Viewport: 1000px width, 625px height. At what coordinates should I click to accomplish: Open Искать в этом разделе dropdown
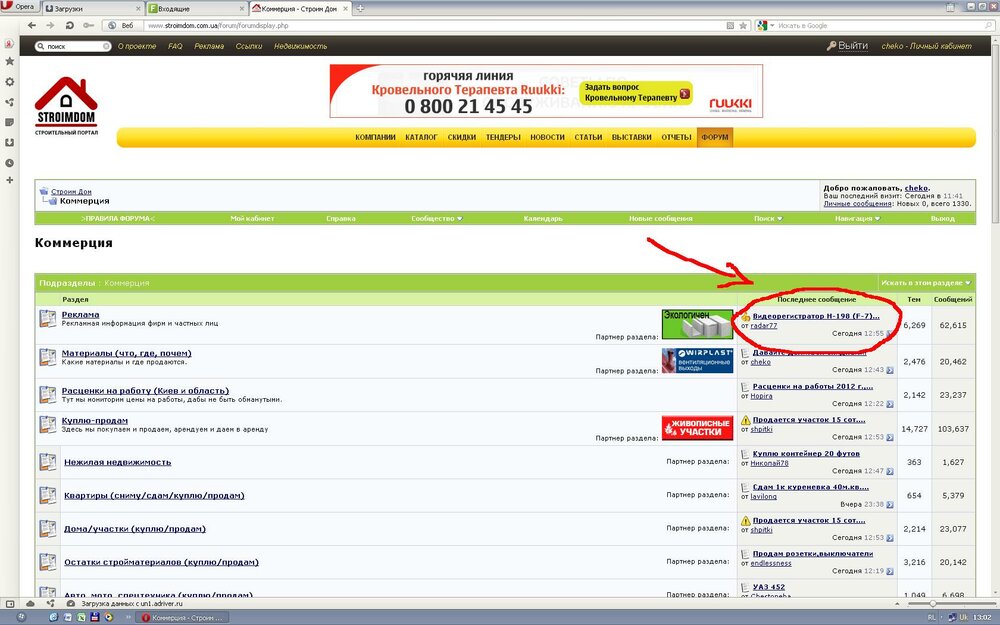pos(925,283)
